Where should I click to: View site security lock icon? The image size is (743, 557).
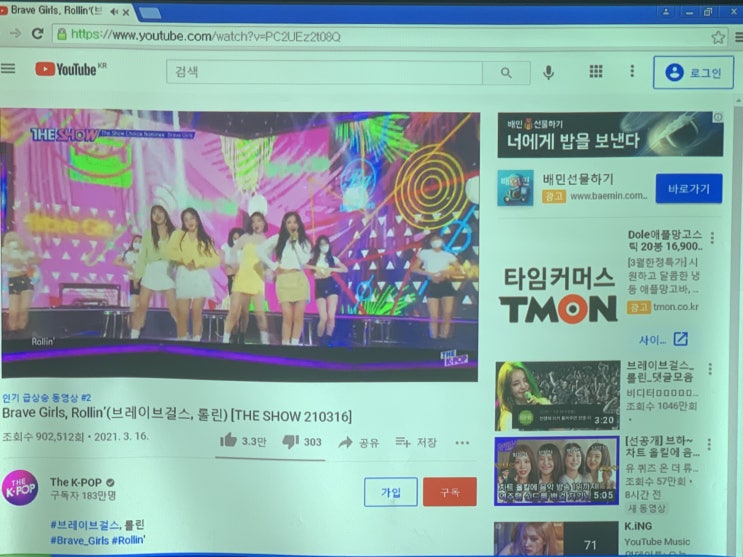pyautogui.click(x=62, y=34)
